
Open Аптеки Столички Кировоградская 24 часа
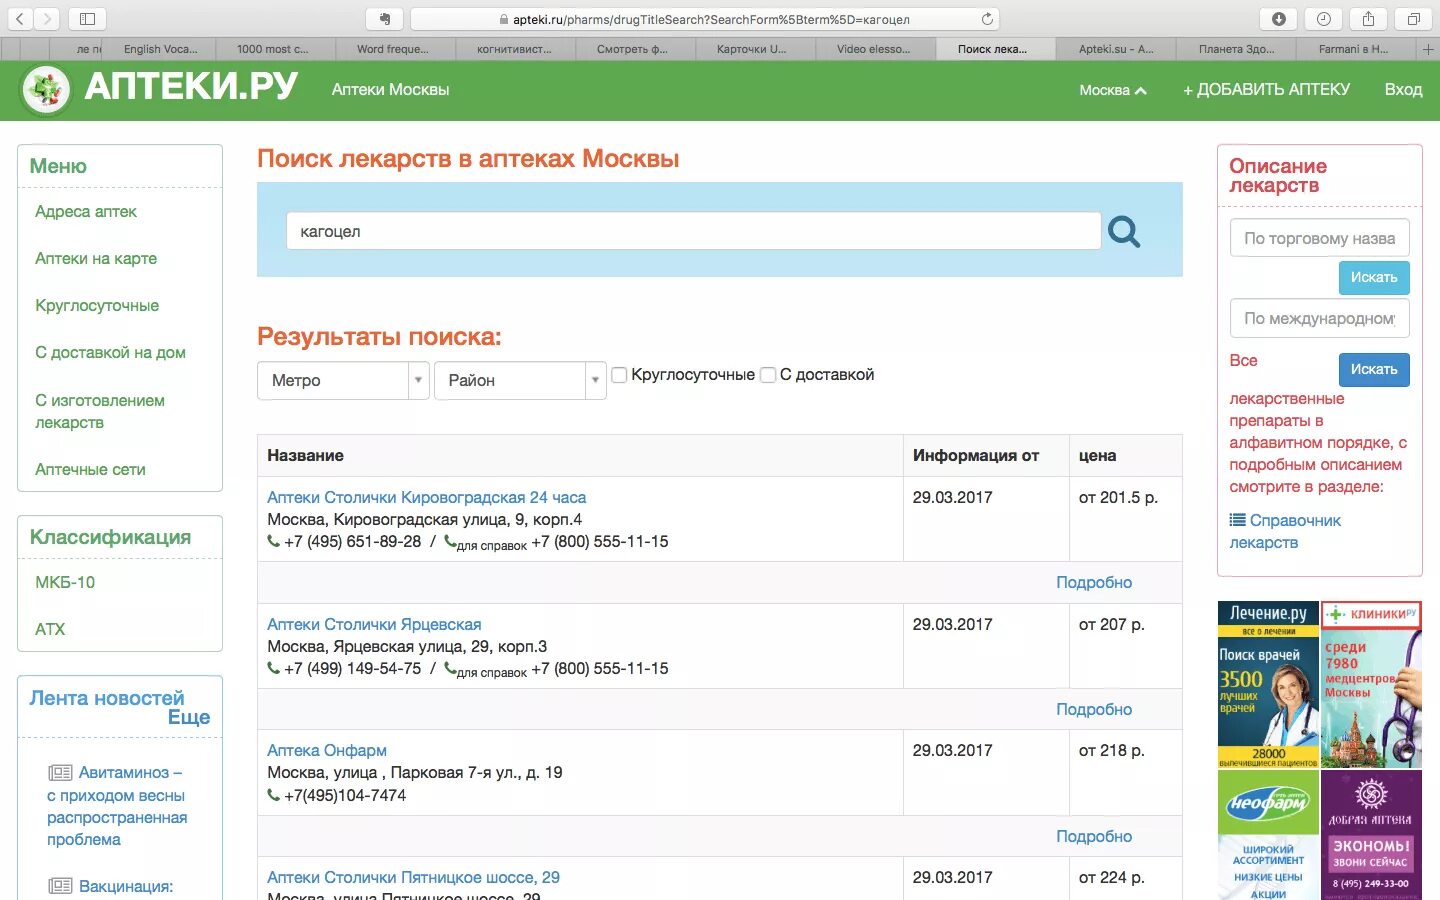426,497
